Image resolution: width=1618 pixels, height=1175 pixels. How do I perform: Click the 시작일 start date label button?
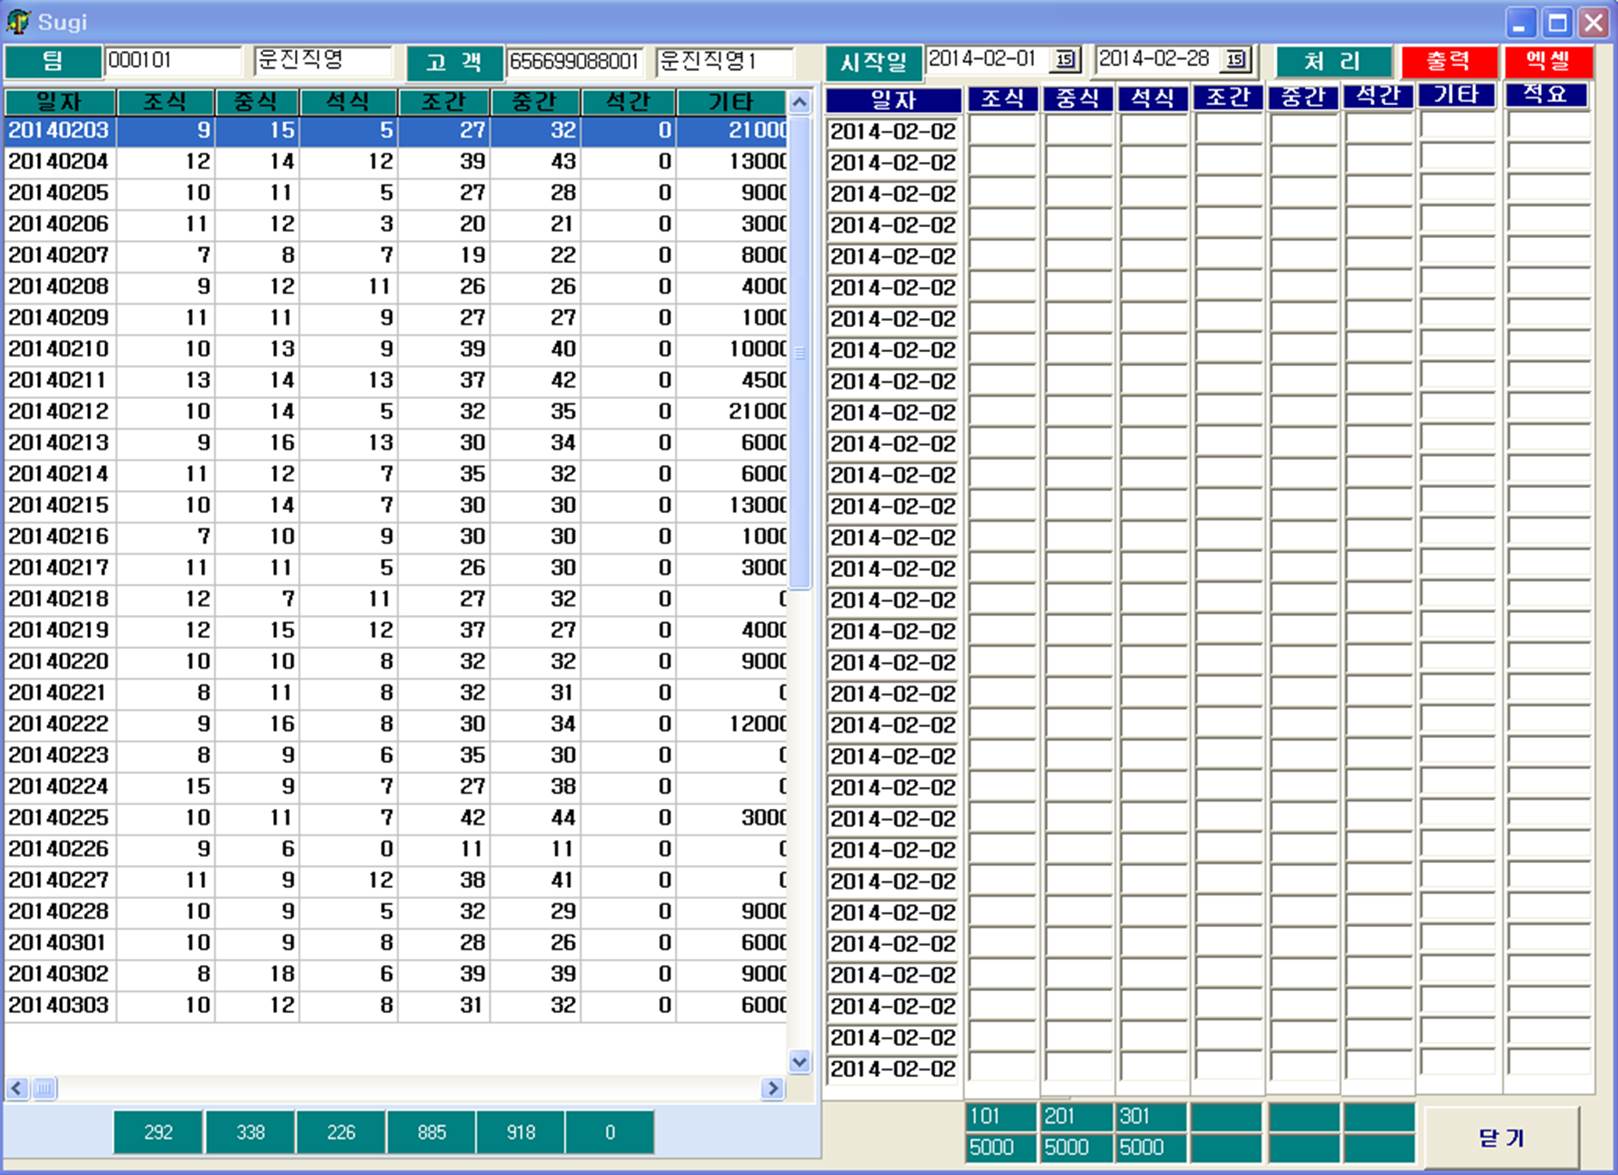873,62
